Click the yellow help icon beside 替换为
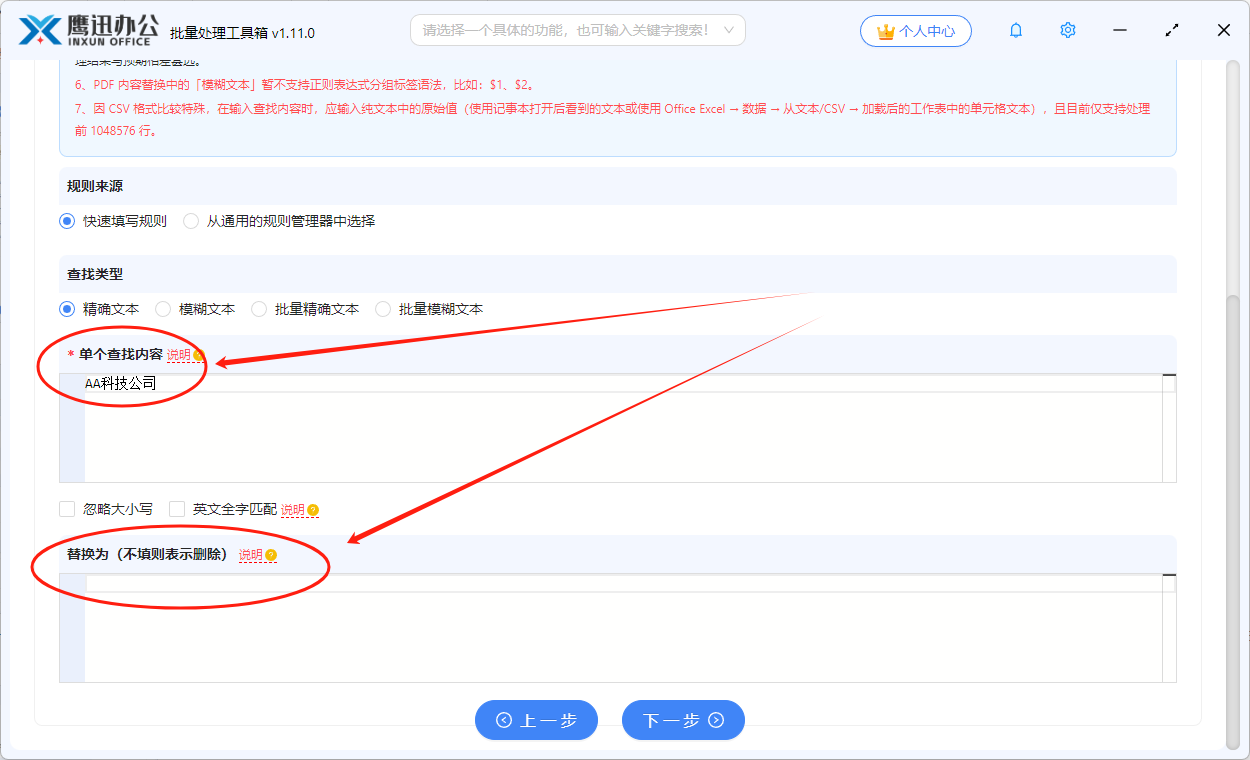 click(271, 555)
